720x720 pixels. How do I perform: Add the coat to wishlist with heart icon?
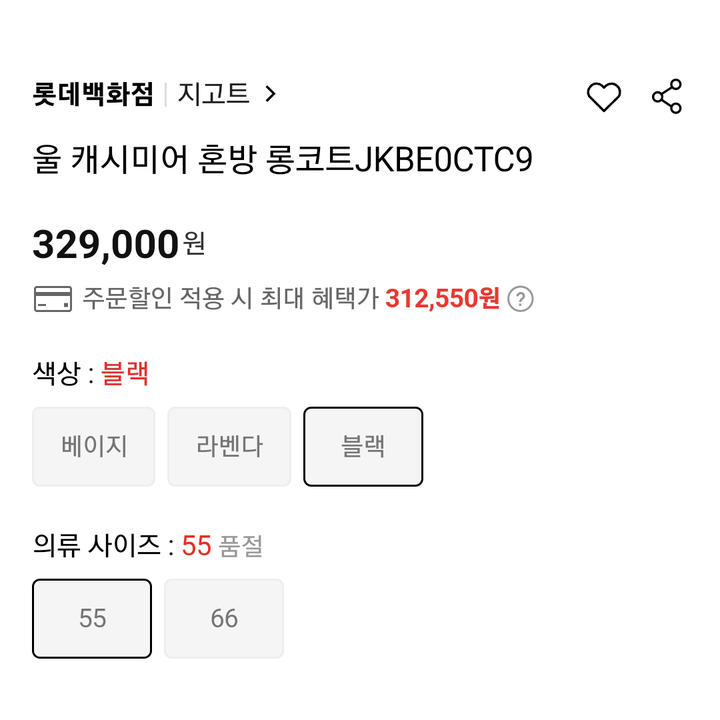pyautogui.click(x=604, y=96)
